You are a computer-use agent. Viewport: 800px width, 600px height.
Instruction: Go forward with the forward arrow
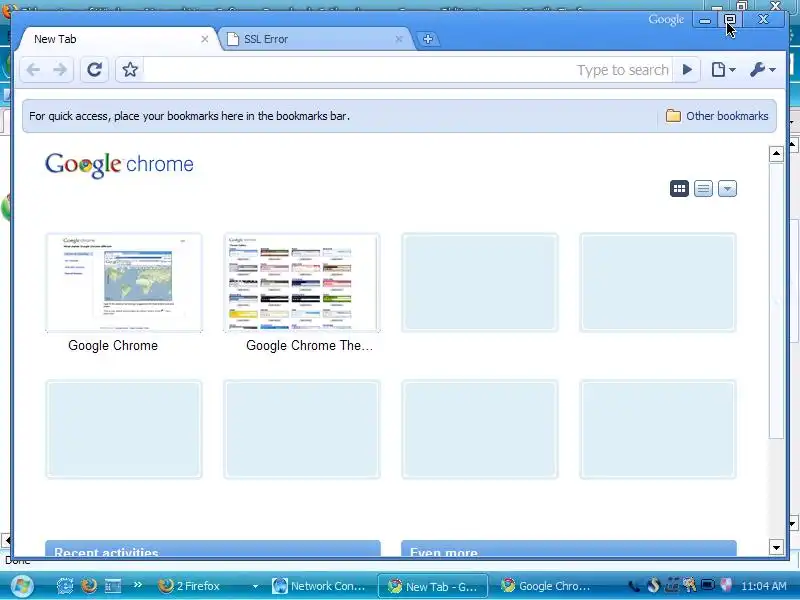(x=60, y=70)
